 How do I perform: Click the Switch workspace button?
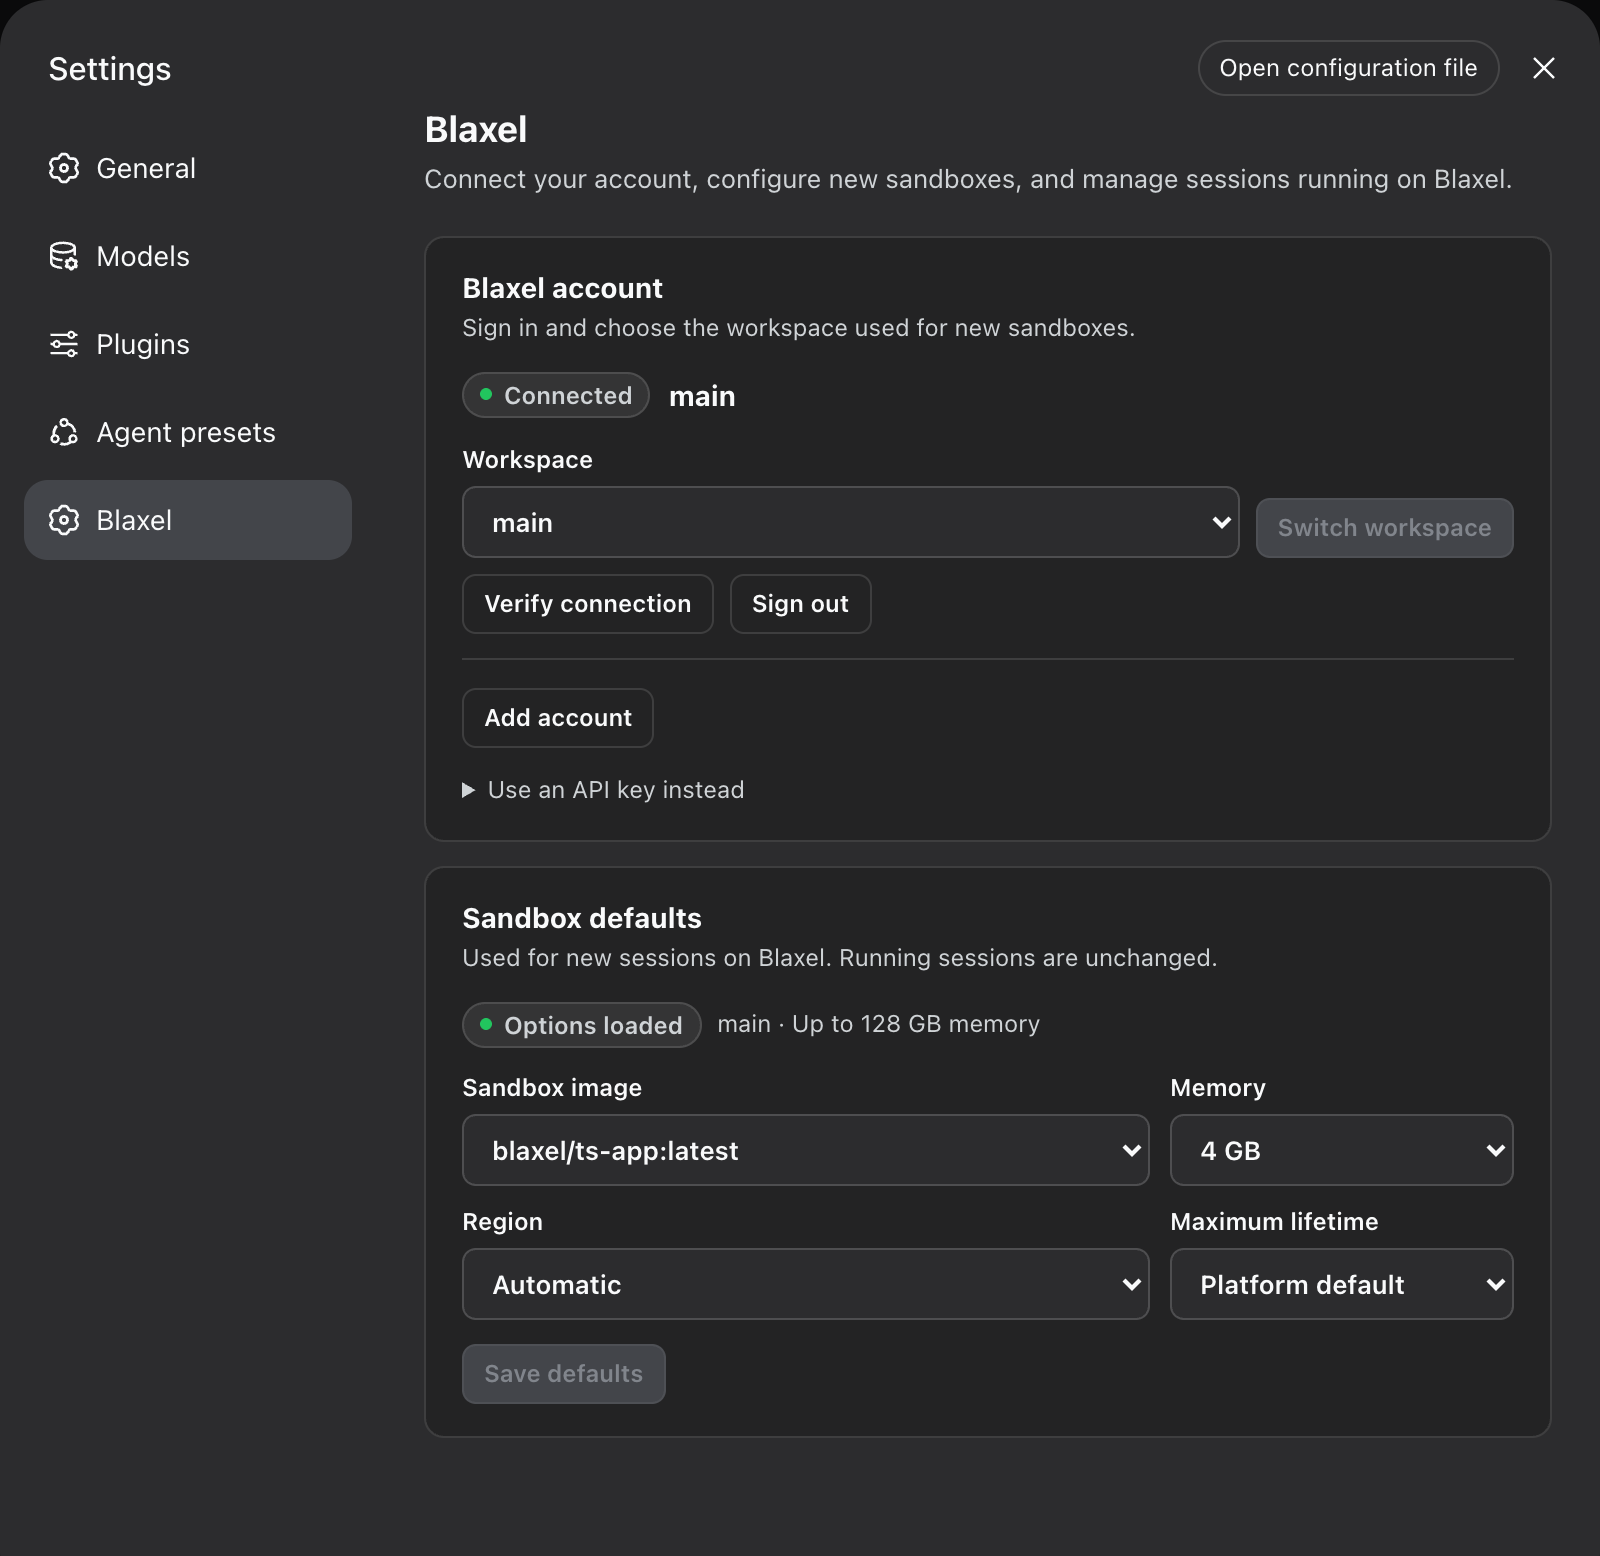(x=1384, y=528)
